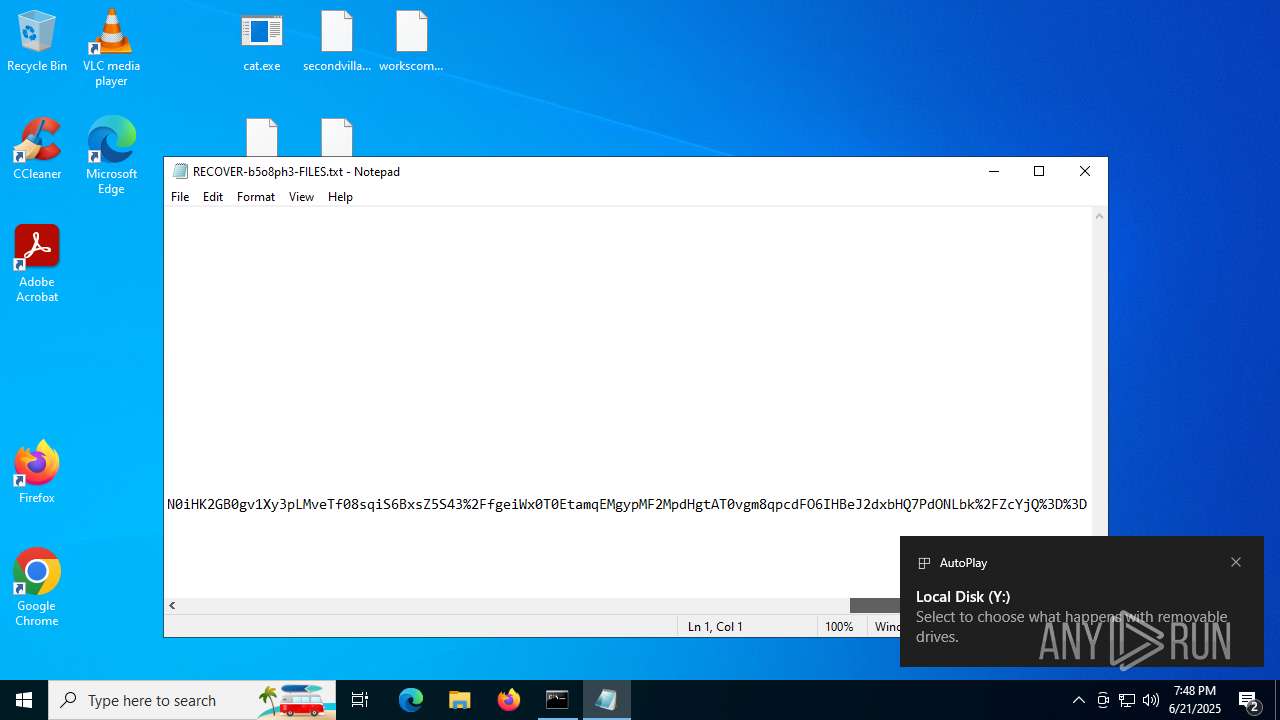The image size is (1280, 720).
Task: Open Google Chrome desktop shortcut
Action: tap(37, 588)
